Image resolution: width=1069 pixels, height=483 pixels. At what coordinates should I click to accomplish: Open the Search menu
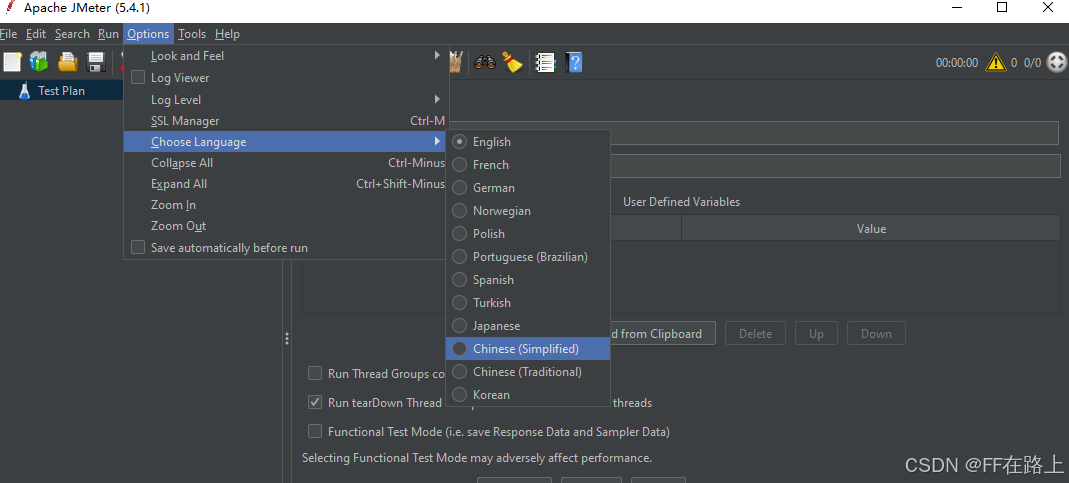click(x=72, y=34)
